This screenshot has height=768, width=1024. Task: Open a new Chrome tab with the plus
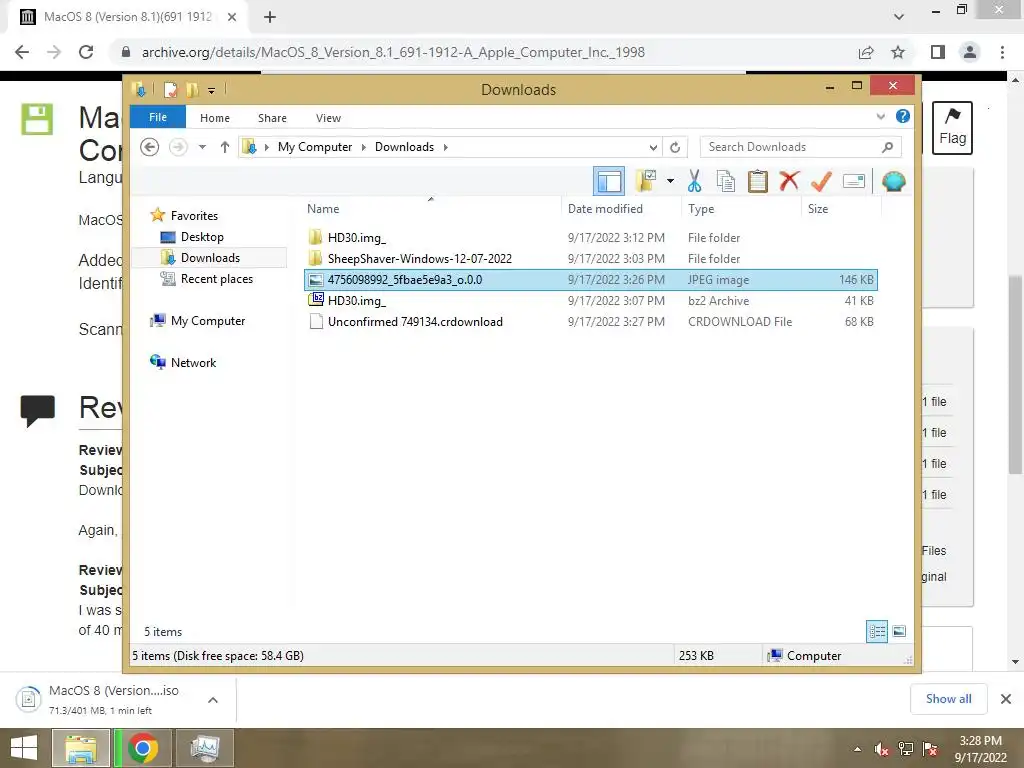[270, 18]
